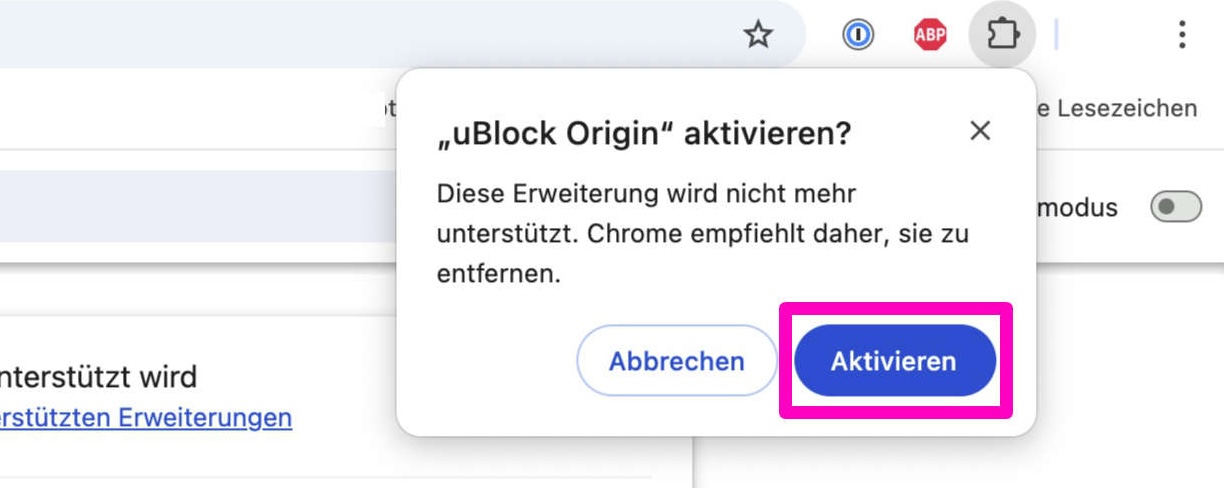Image resolution: width=1224 pixels, height=488 pixels.
Task: Confirm with the Aktivieren button
Action: pos(895,361)
